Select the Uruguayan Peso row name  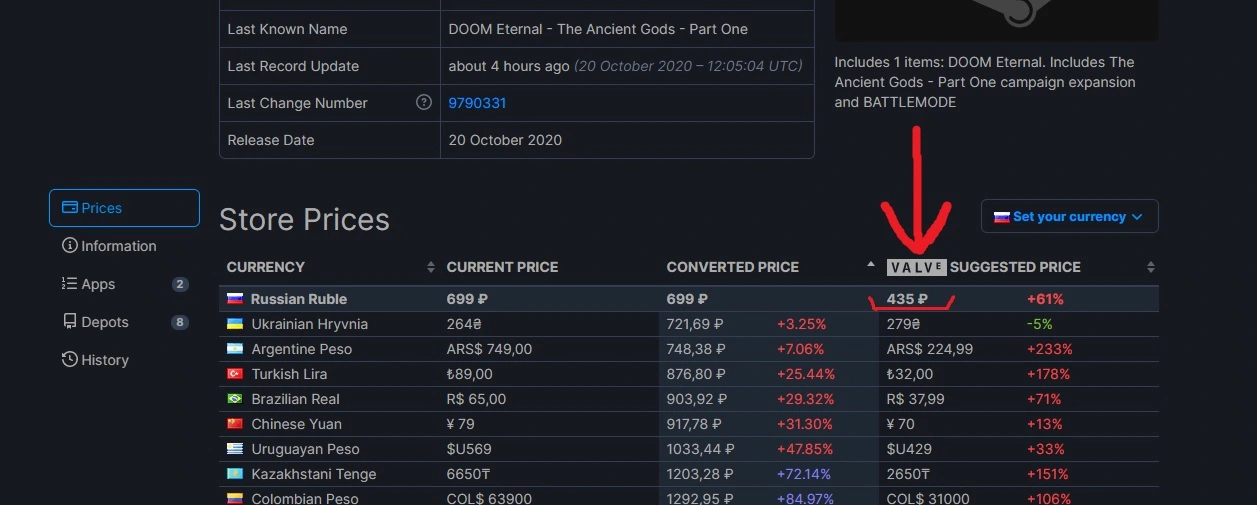coord(305,449)
